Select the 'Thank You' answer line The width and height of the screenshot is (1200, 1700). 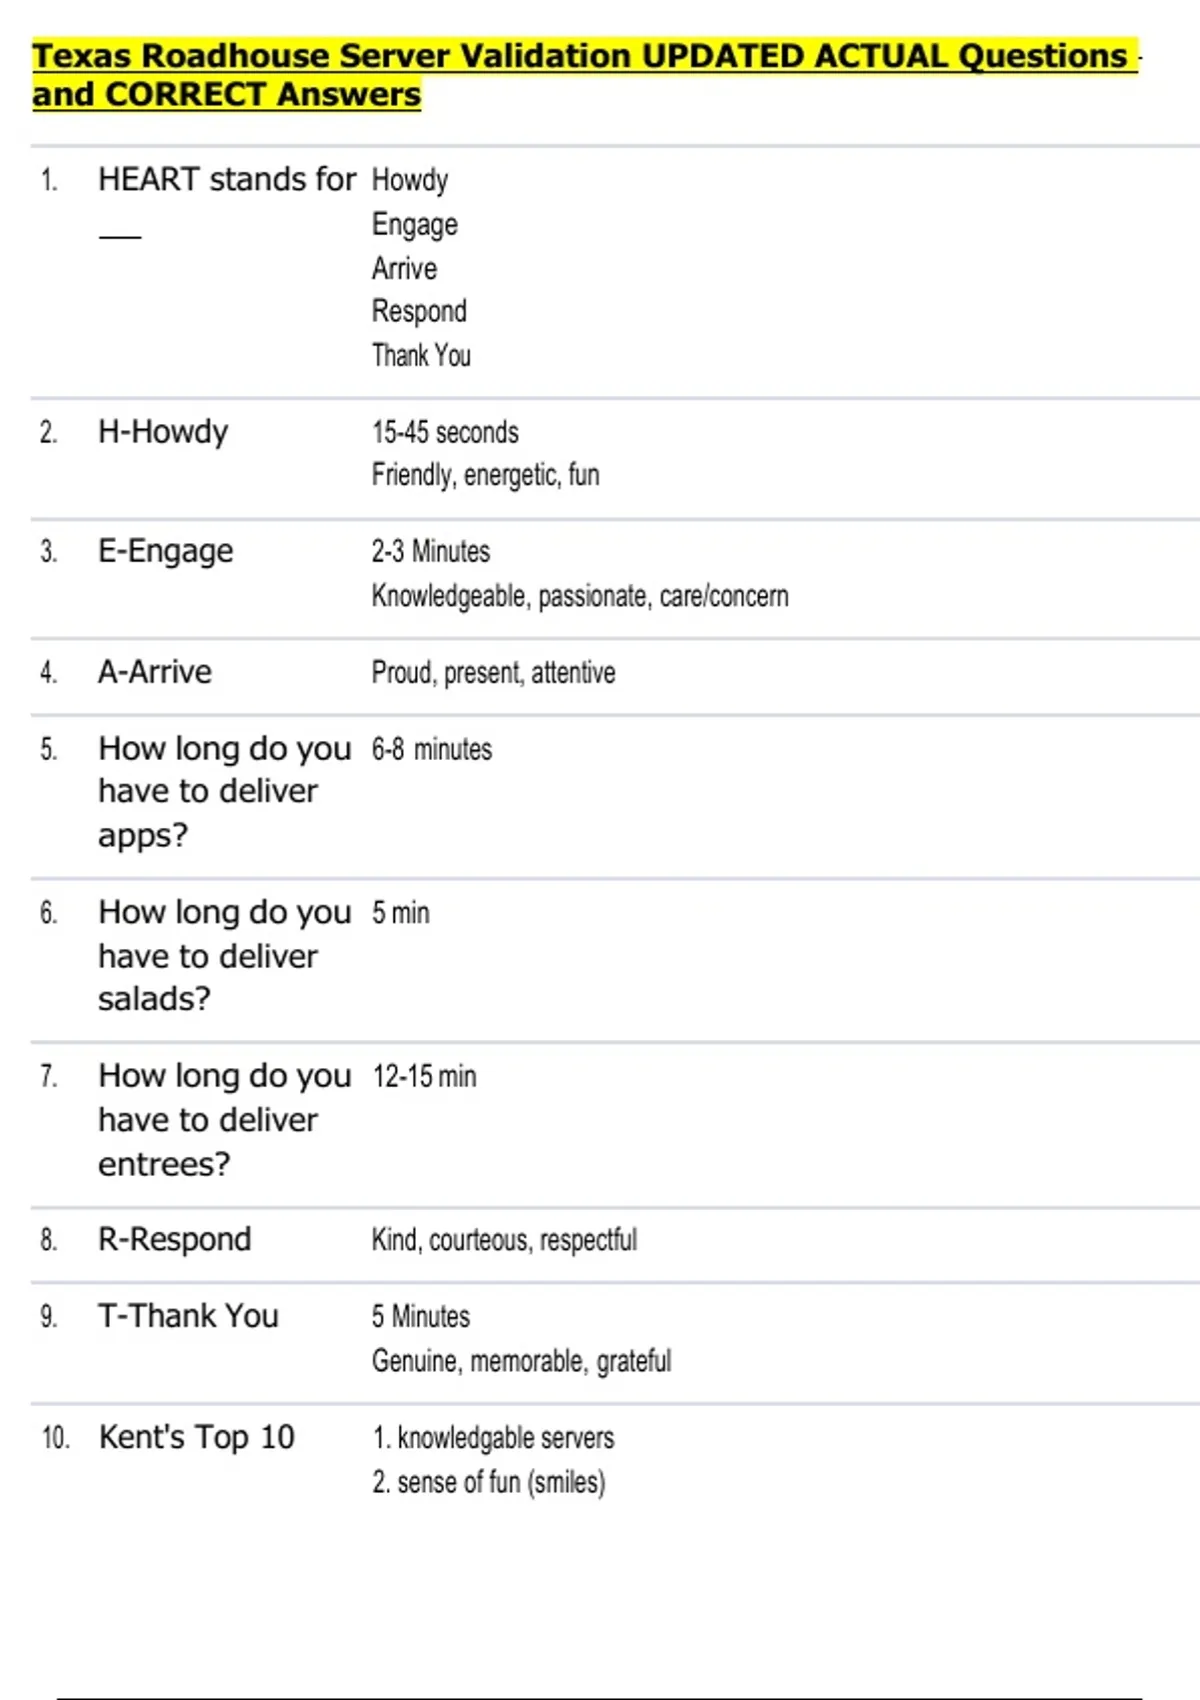pos(421,356)
